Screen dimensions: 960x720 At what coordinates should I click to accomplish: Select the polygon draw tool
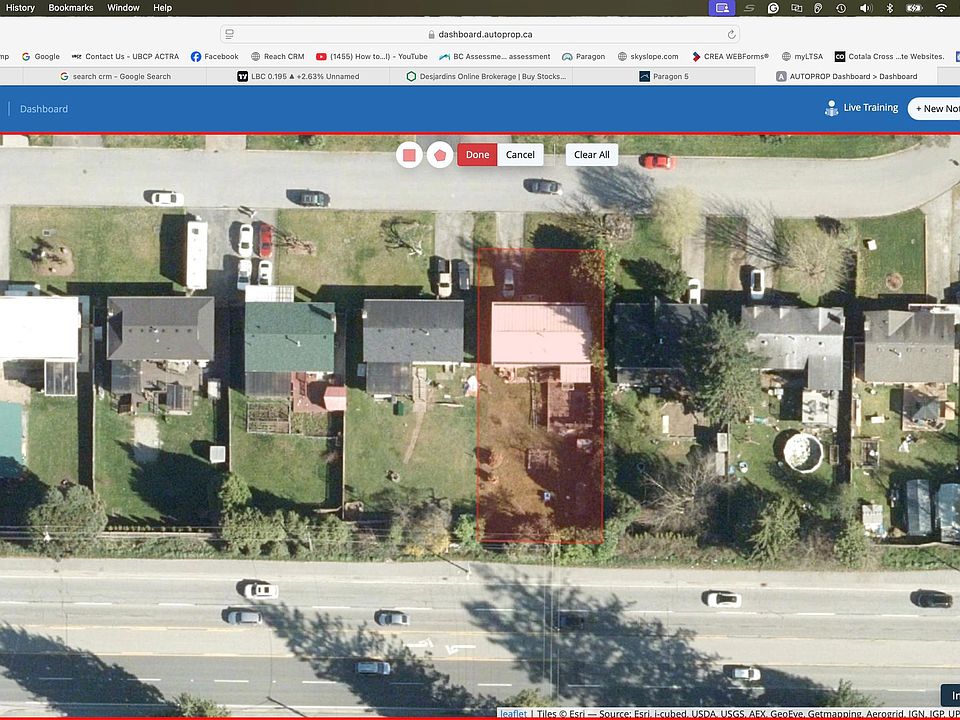(x=439, y=155)
